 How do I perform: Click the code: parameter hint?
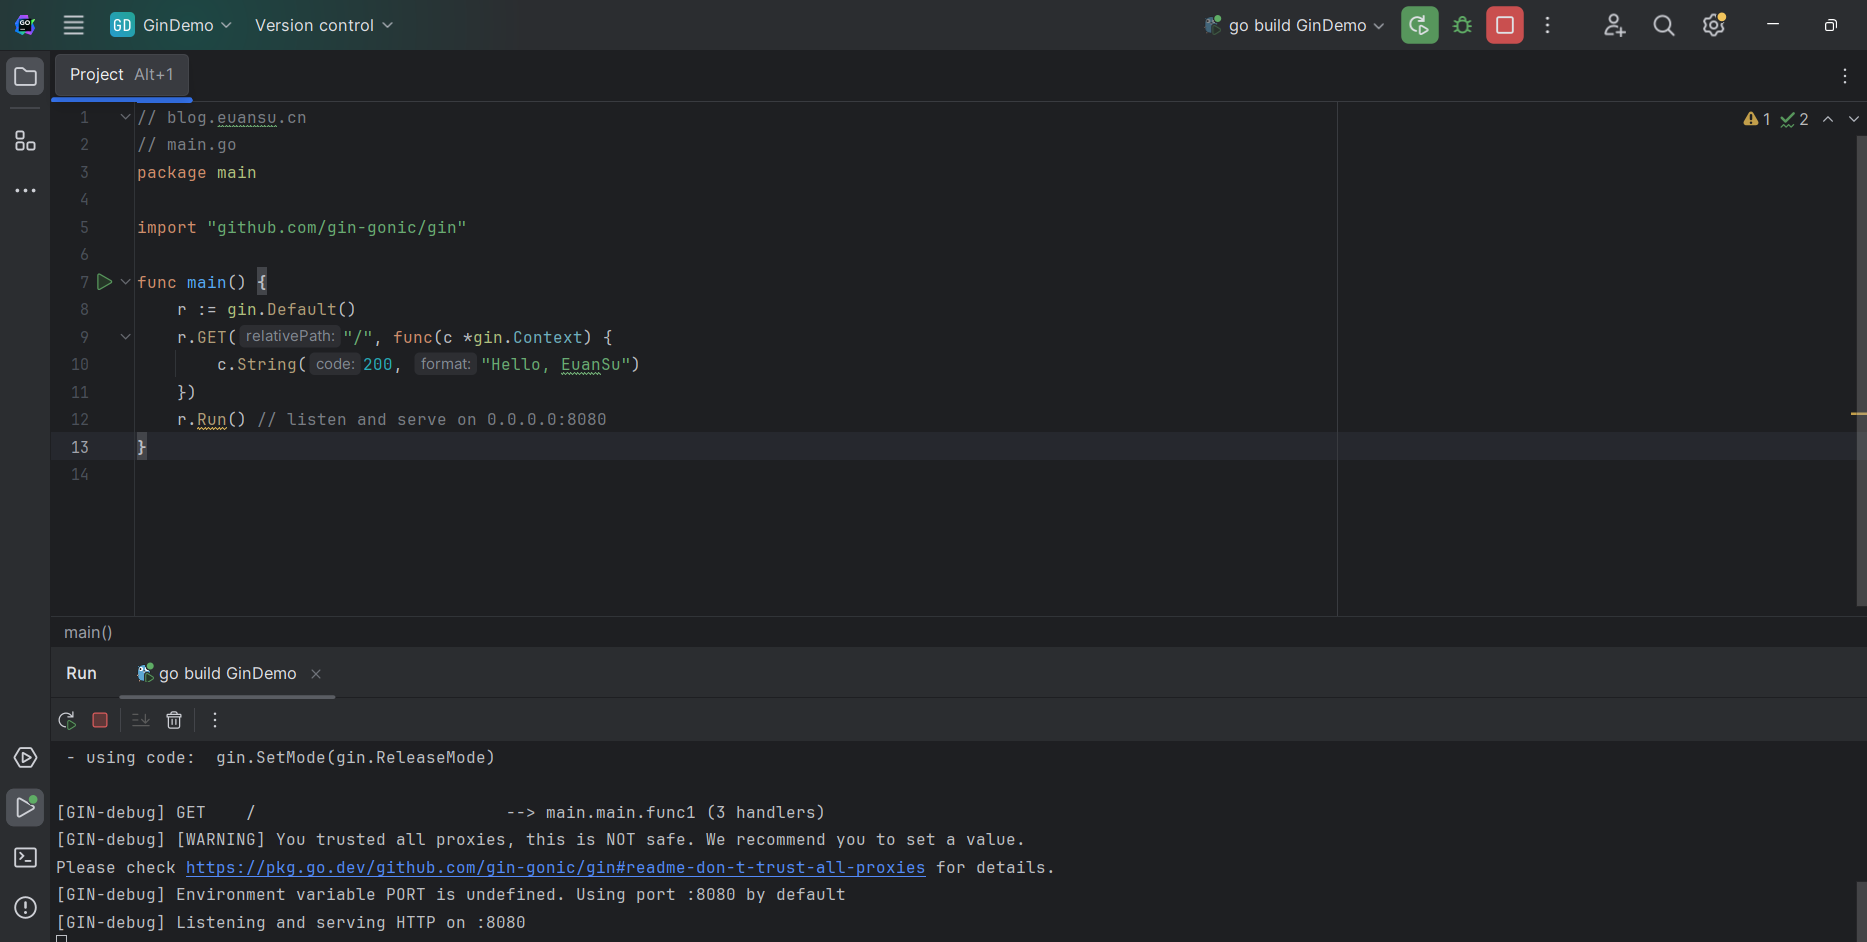335,364
